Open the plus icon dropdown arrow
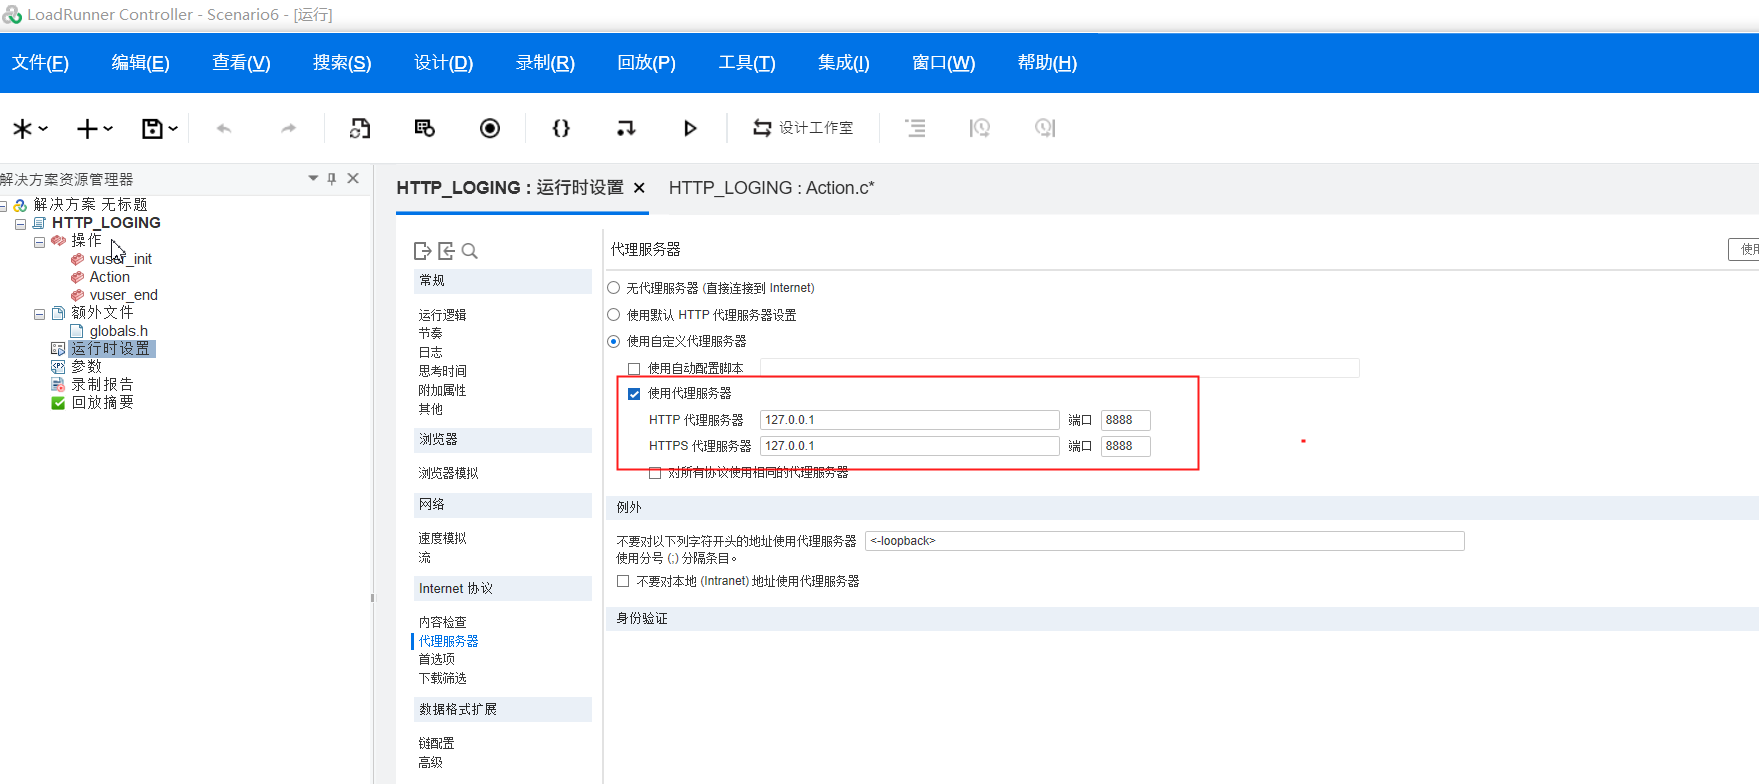This screenshot has height=784, width=1759. [x=108, y=129]
